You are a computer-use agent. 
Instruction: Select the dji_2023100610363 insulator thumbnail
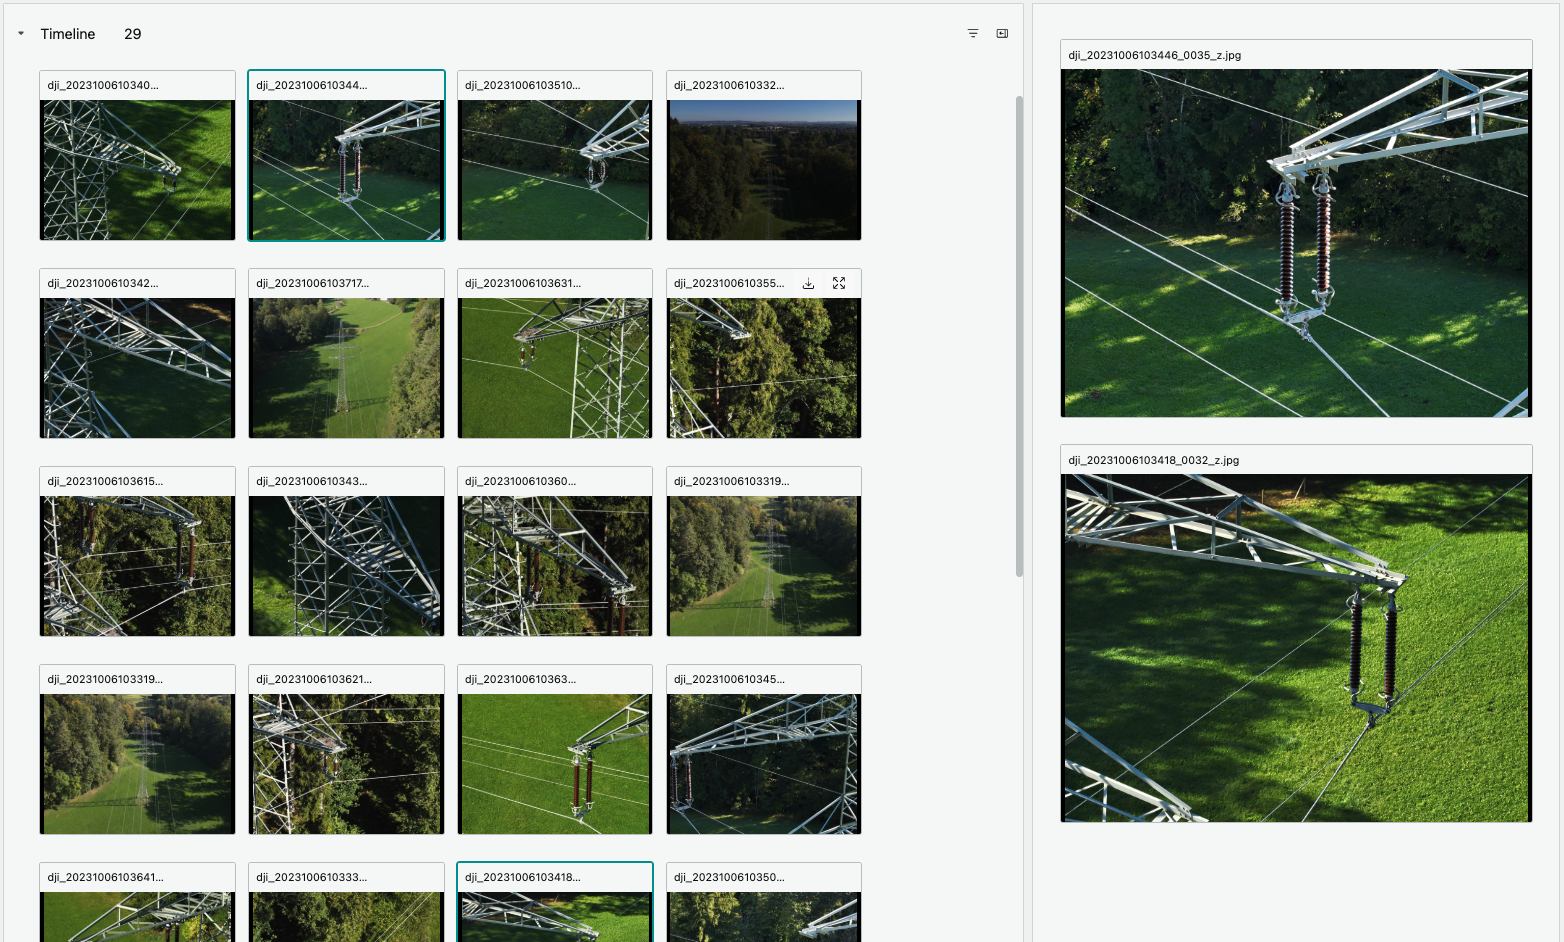(x=555, y=763)
